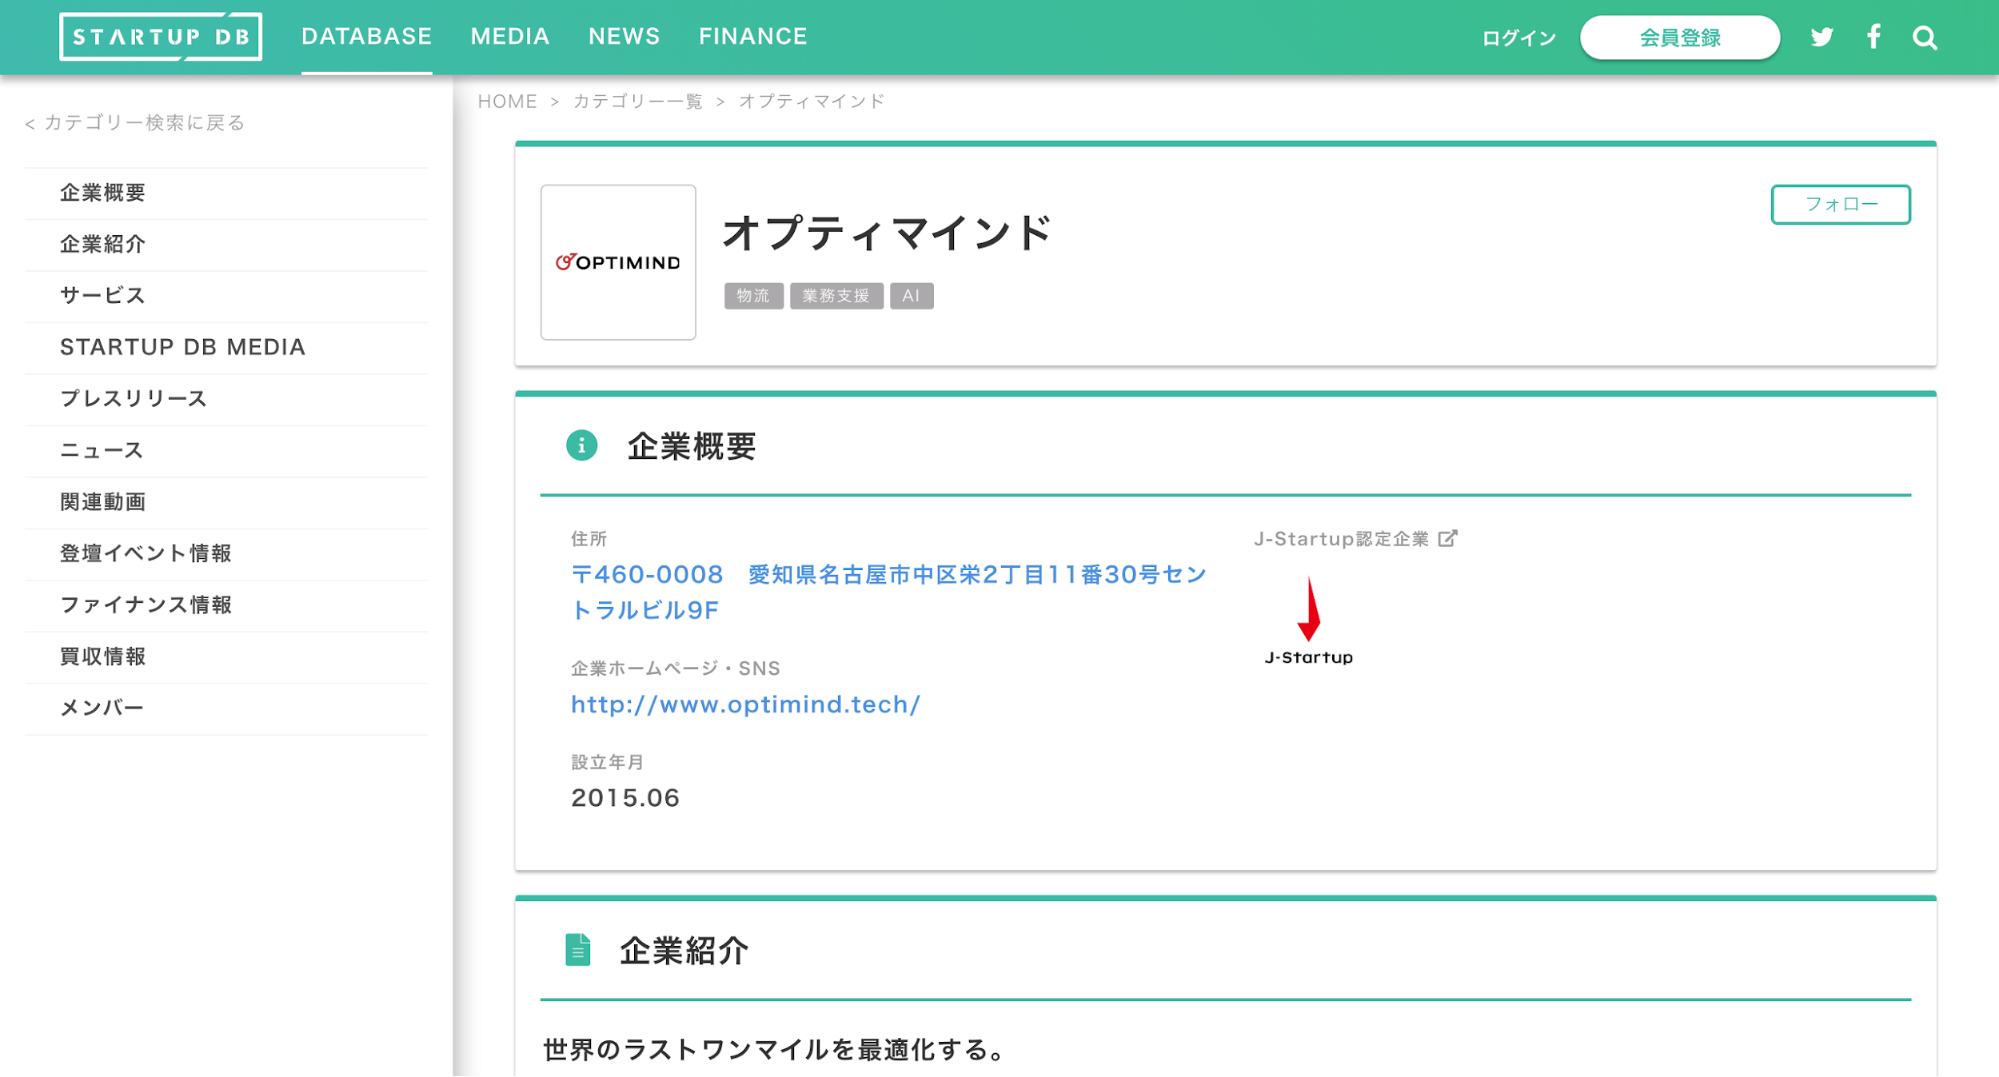Image resolution: width=1999 pixels, height=1077 pixels.
Task: Click the フォロー button
Action: coord(1841,204)
